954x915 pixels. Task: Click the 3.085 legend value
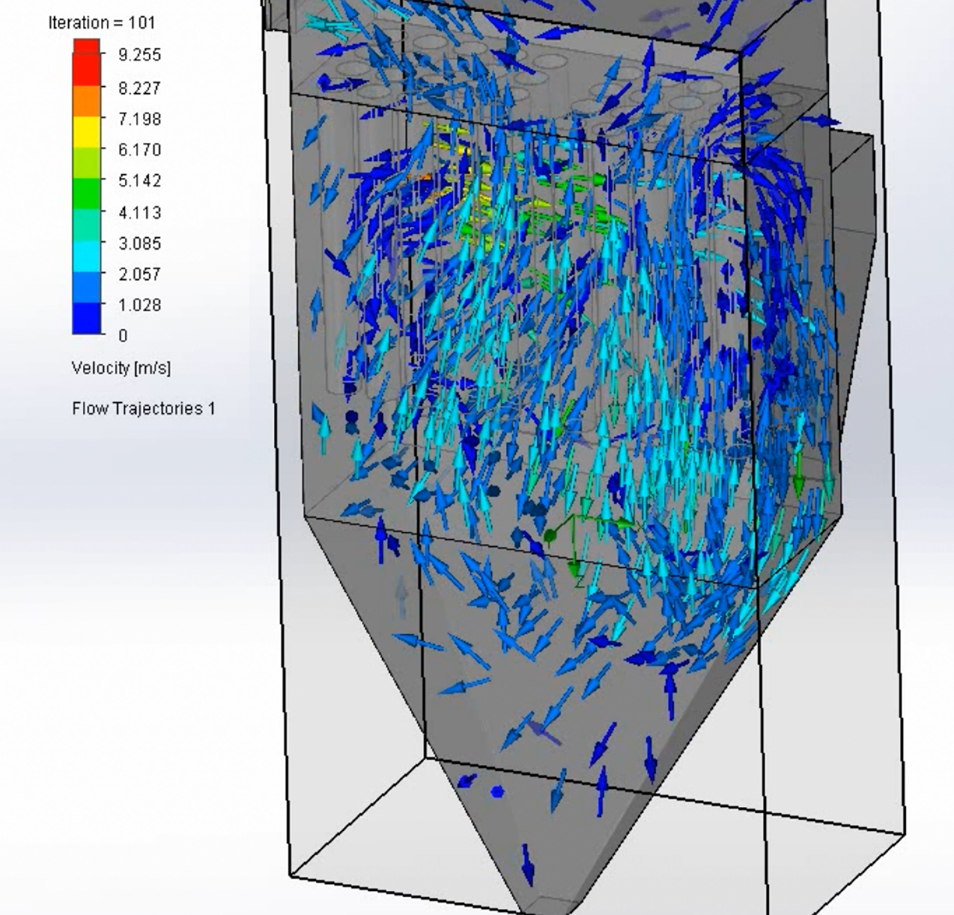click(x=139, y=243)
